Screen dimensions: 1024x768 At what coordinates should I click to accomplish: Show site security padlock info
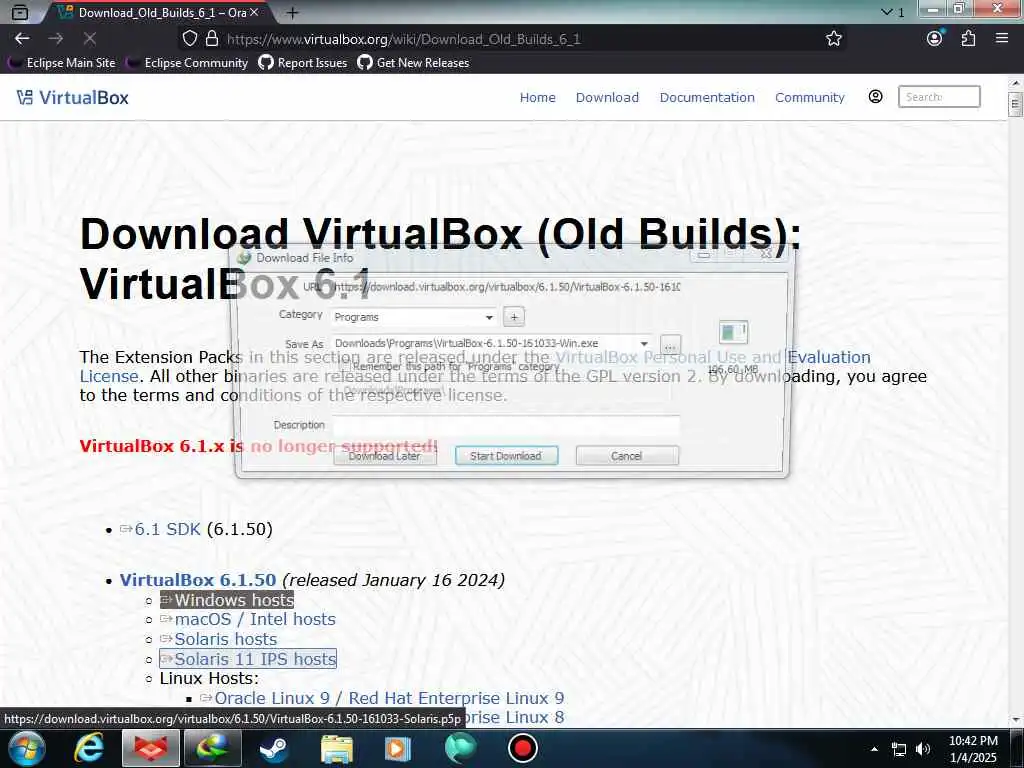click(x=212, y=39)
